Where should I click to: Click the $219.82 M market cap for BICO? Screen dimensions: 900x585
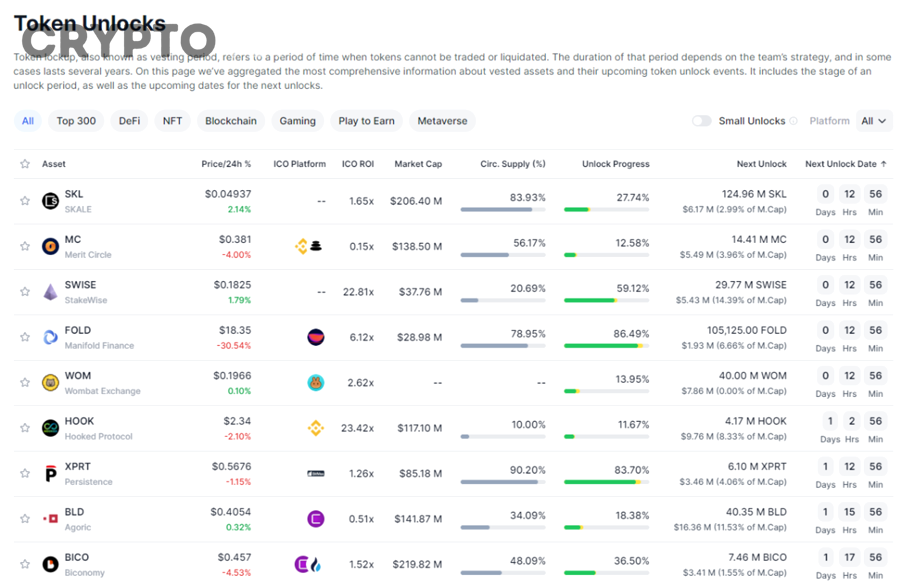click(417, 564)
